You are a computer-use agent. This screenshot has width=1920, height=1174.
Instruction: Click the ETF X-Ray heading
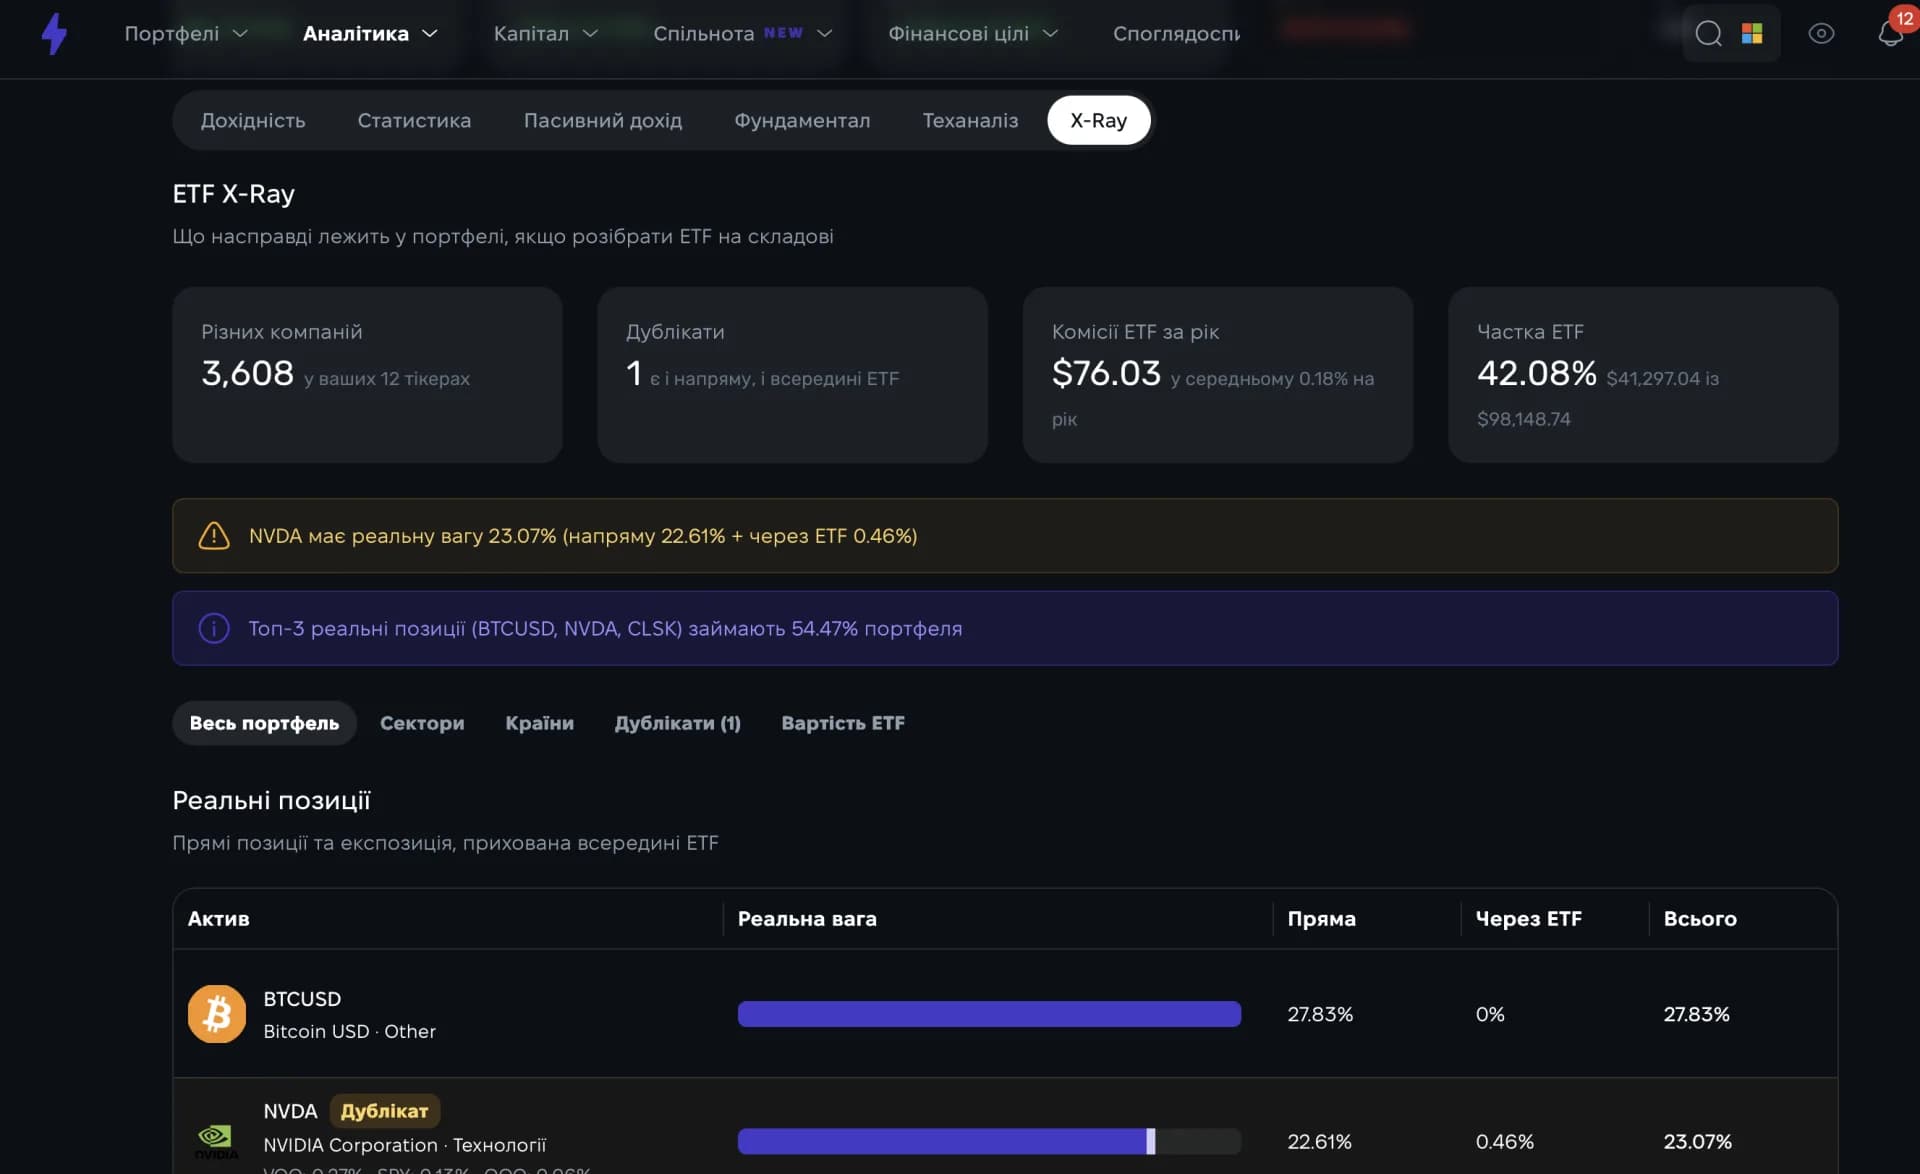tap(233, 194)
